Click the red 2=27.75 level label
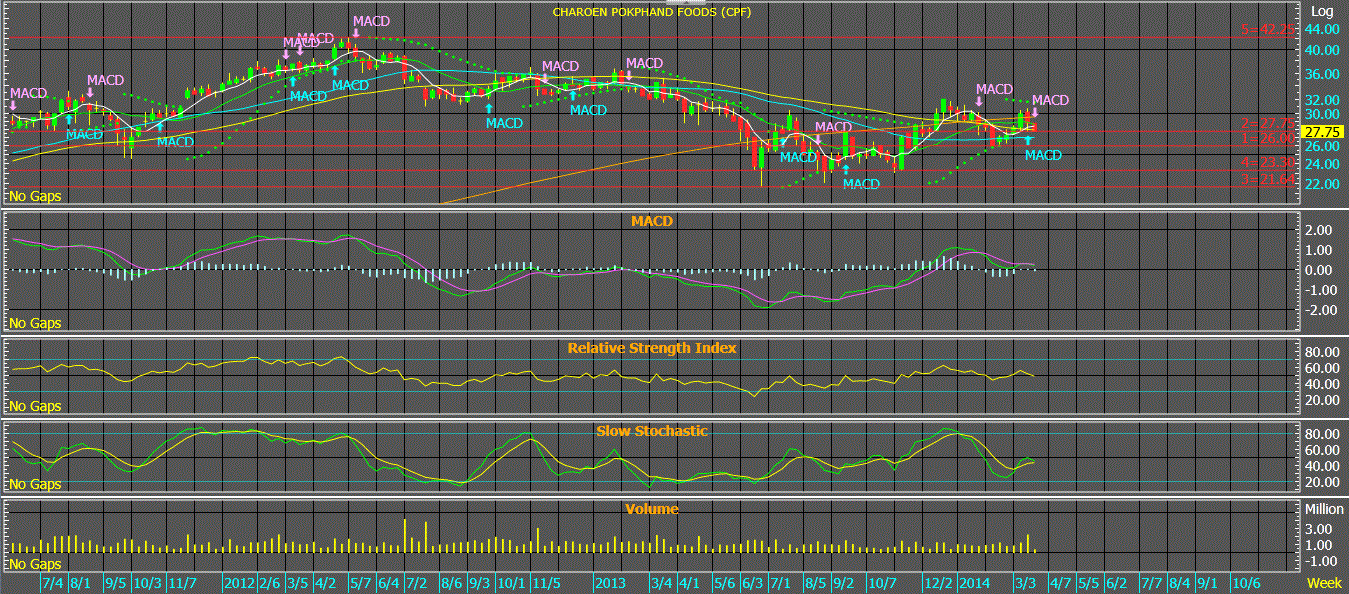 (1268, 122)
